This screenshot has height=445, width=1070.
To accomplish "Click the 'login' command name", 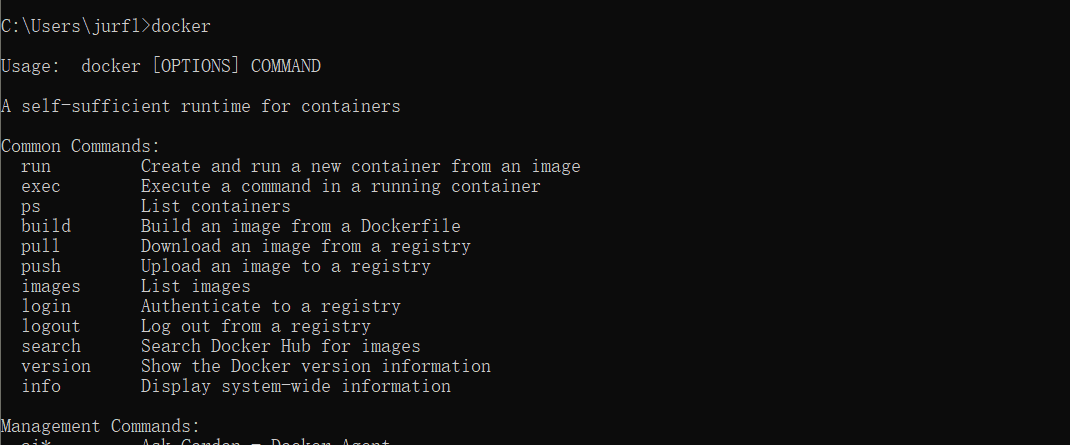I will 46,306.
